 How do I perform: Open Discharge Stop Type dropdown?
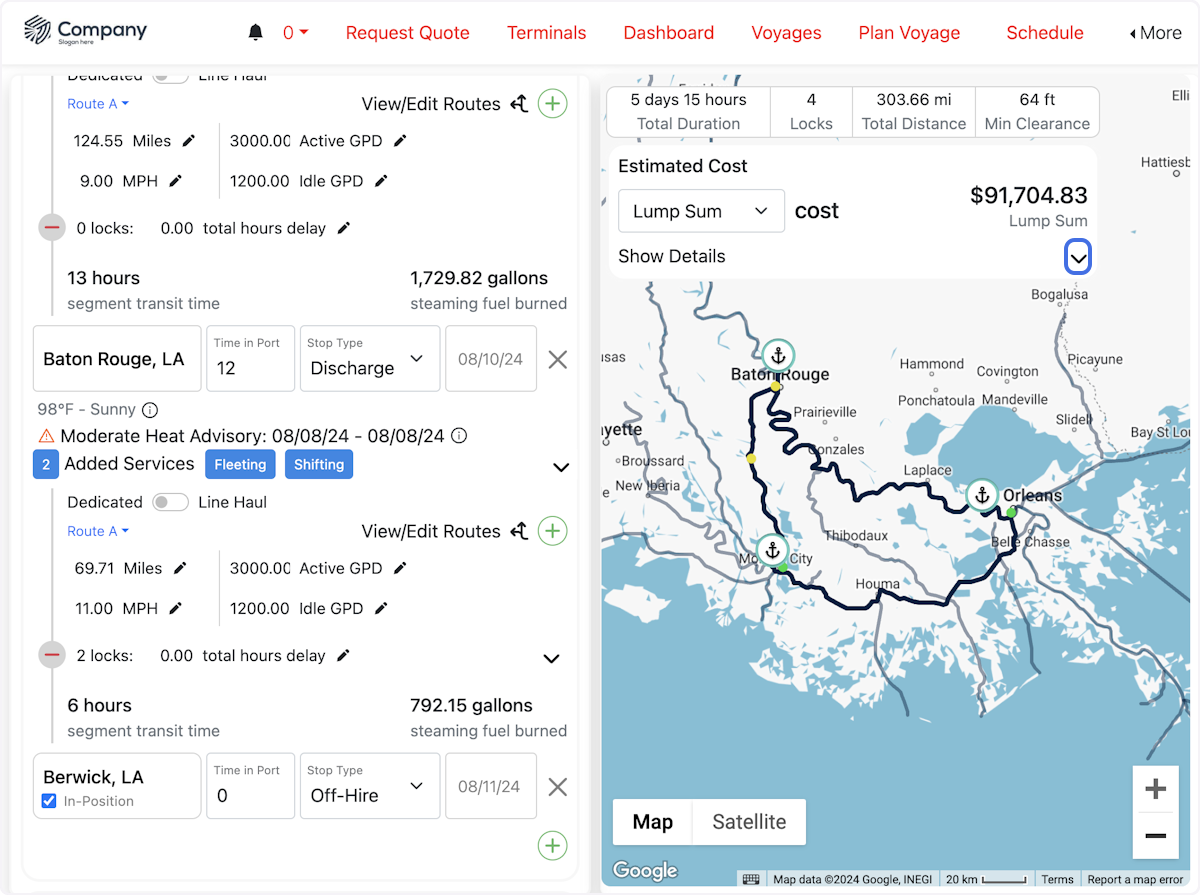[x=370, y=359]
